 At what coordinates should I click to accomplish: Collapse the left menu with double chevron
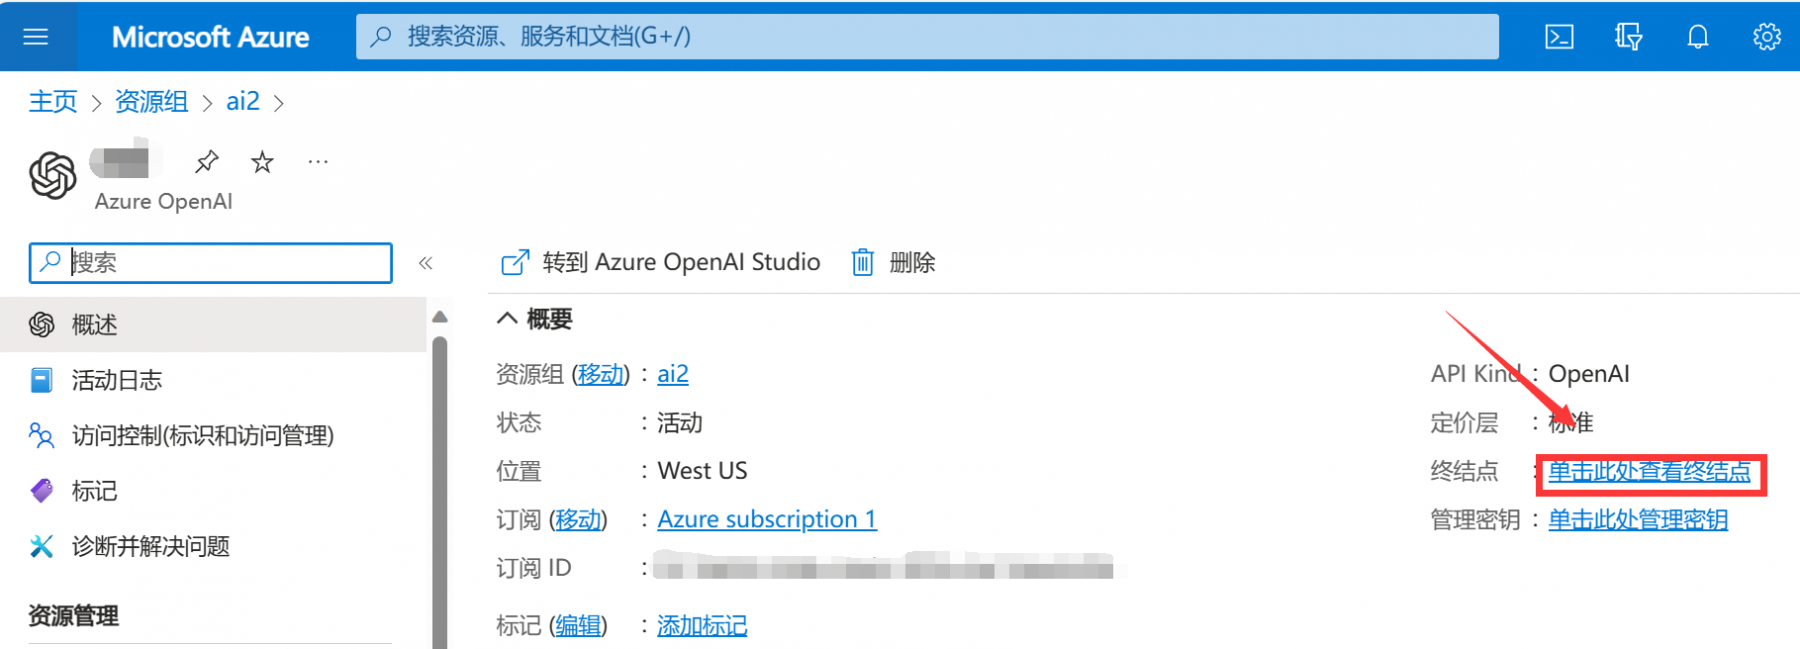click(425, 263)
